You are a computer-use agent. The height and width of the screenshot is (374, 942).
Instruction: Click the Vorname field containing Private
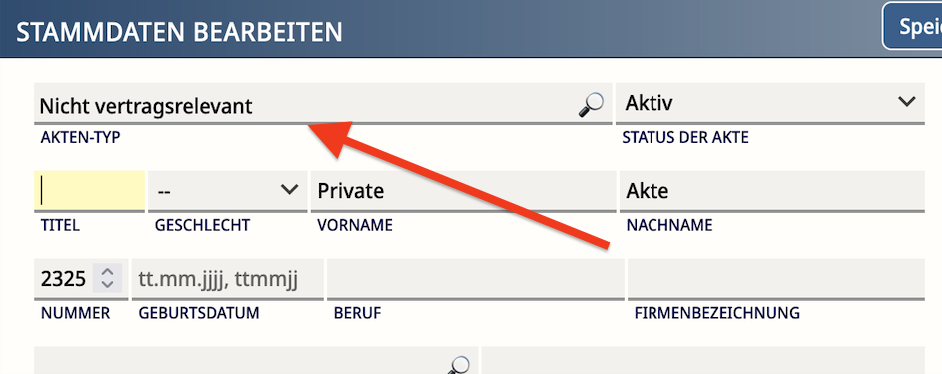click(463, 190)
